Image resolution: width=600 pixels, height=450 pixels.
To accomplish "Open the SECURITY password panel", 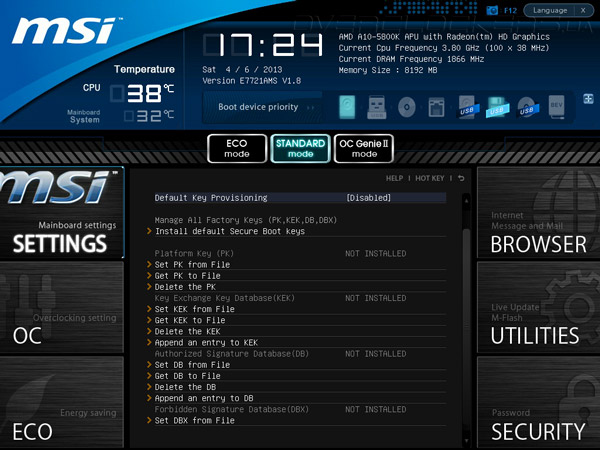I will point(538,402).
